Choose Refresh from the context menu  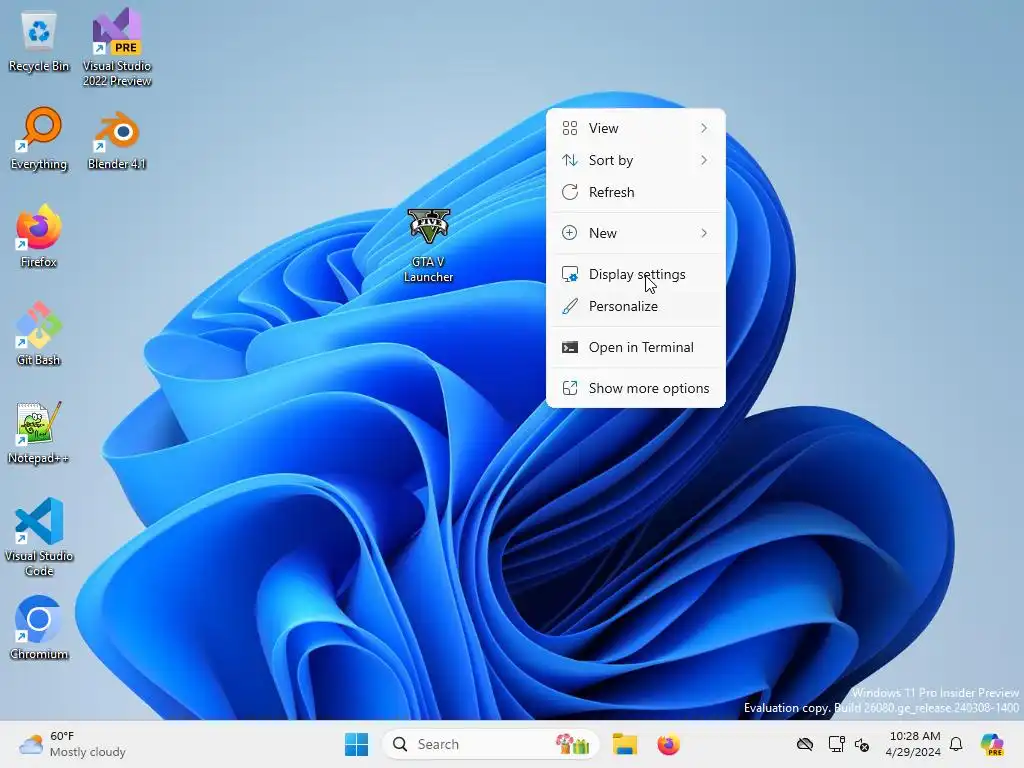[x=635, y=192]
